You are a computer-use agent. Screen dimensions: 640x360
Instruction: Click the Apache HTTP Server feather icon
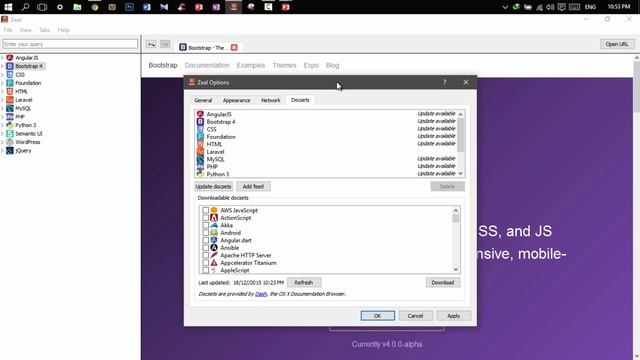[x=214, y=255]
